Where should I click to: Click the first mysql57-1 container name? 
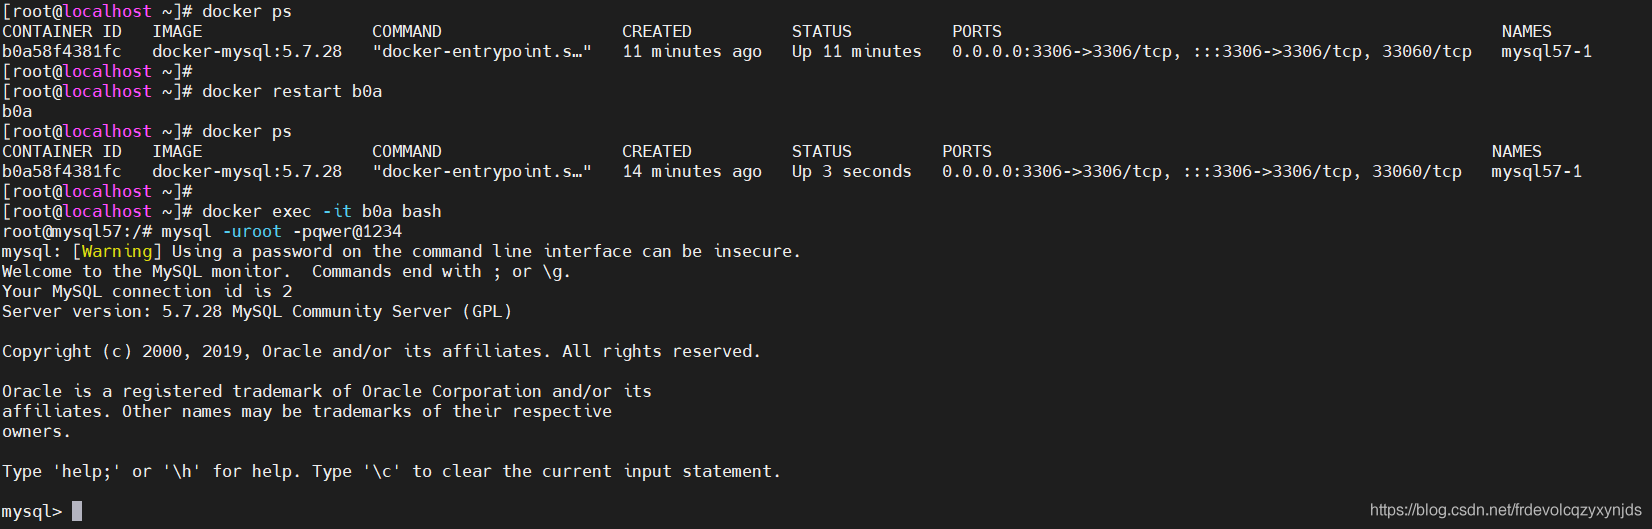tap(1547, 51)
